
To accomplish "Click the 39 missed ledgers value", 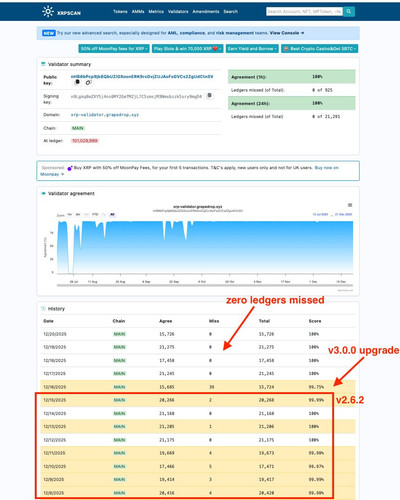I will pos(211,387).
